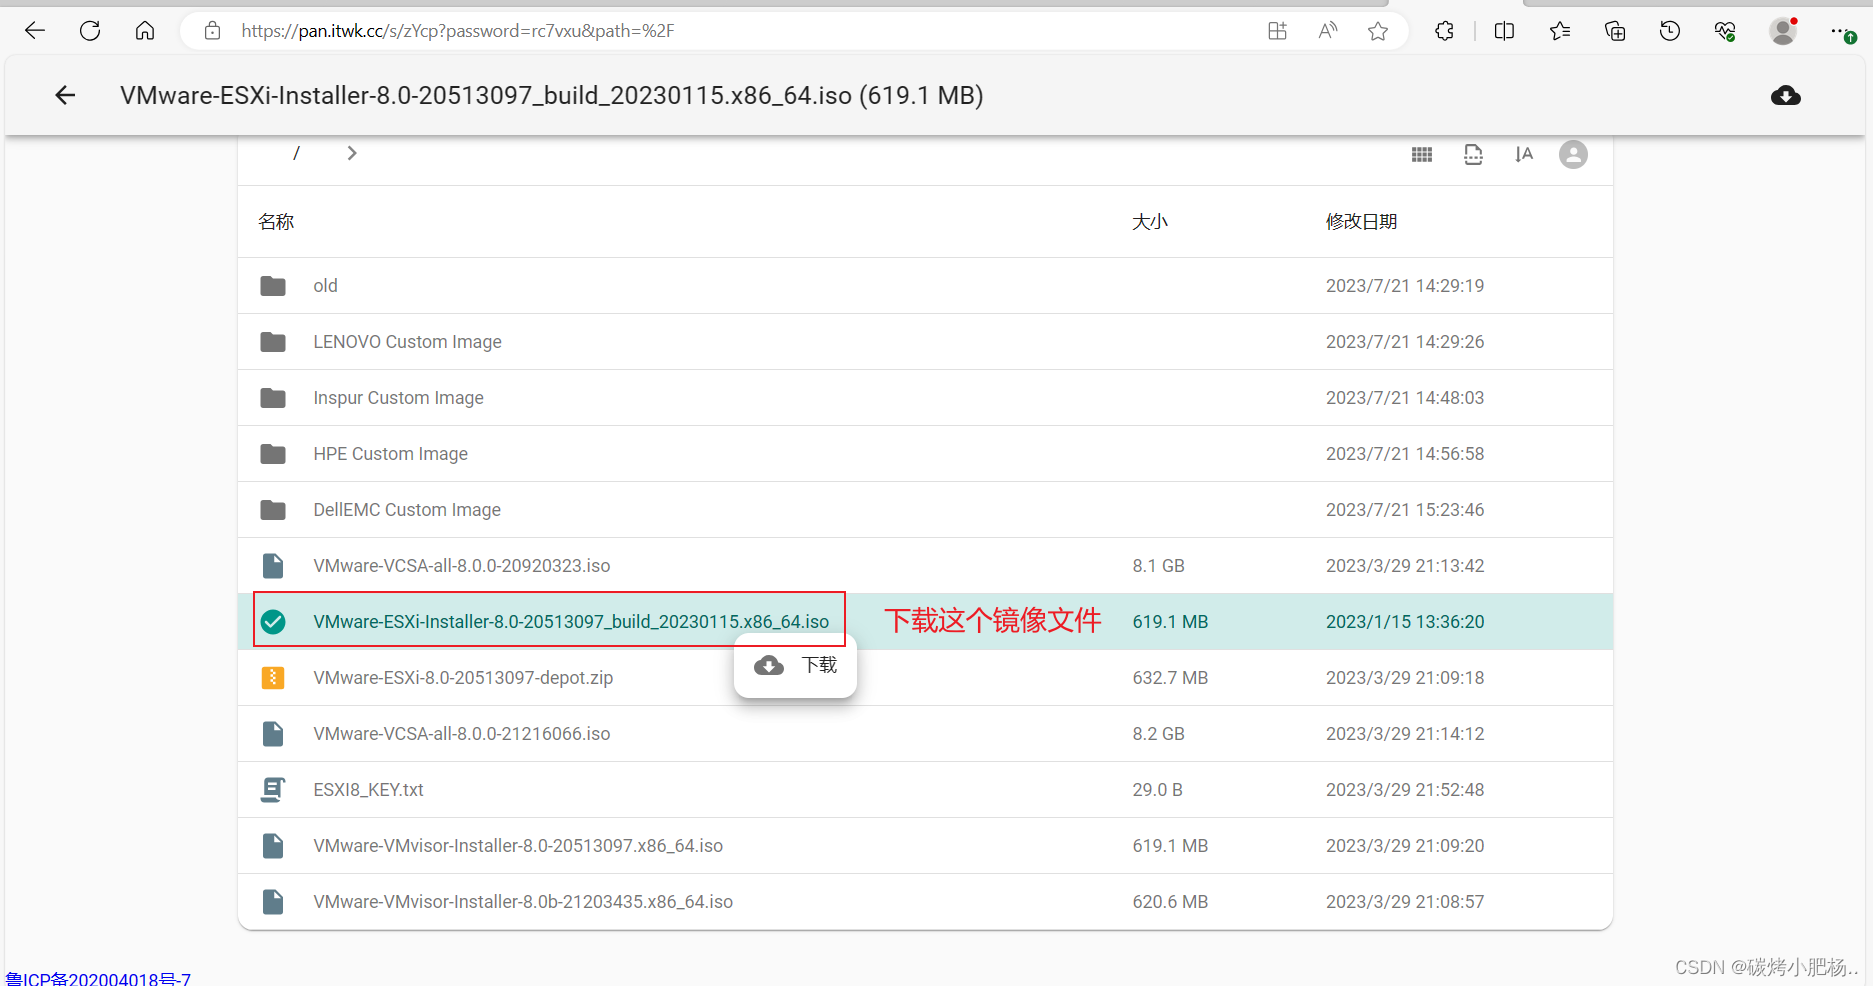
Task: Click the address bar URL
Action: click(x=458, y=31)
